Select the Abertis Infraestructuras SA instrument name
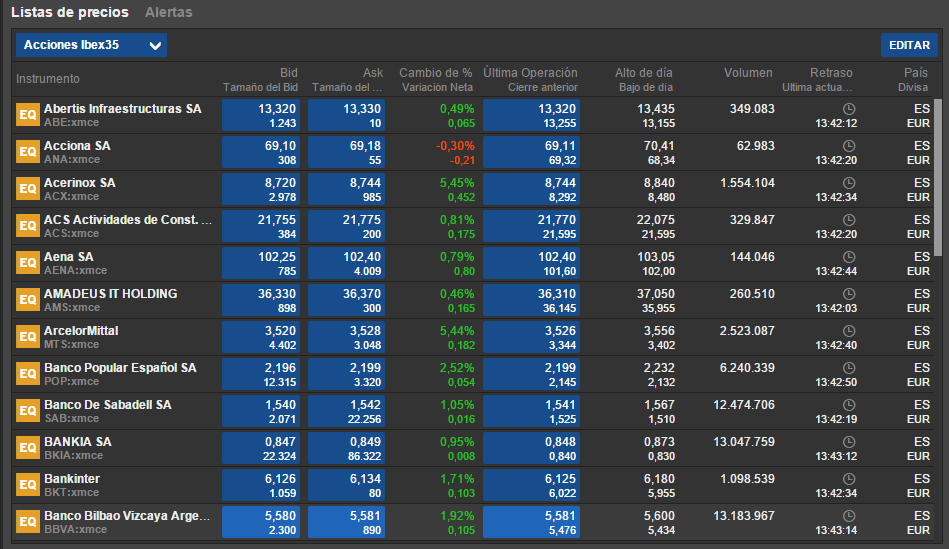This screenshot has height=549, width=949. pos(122,109)
